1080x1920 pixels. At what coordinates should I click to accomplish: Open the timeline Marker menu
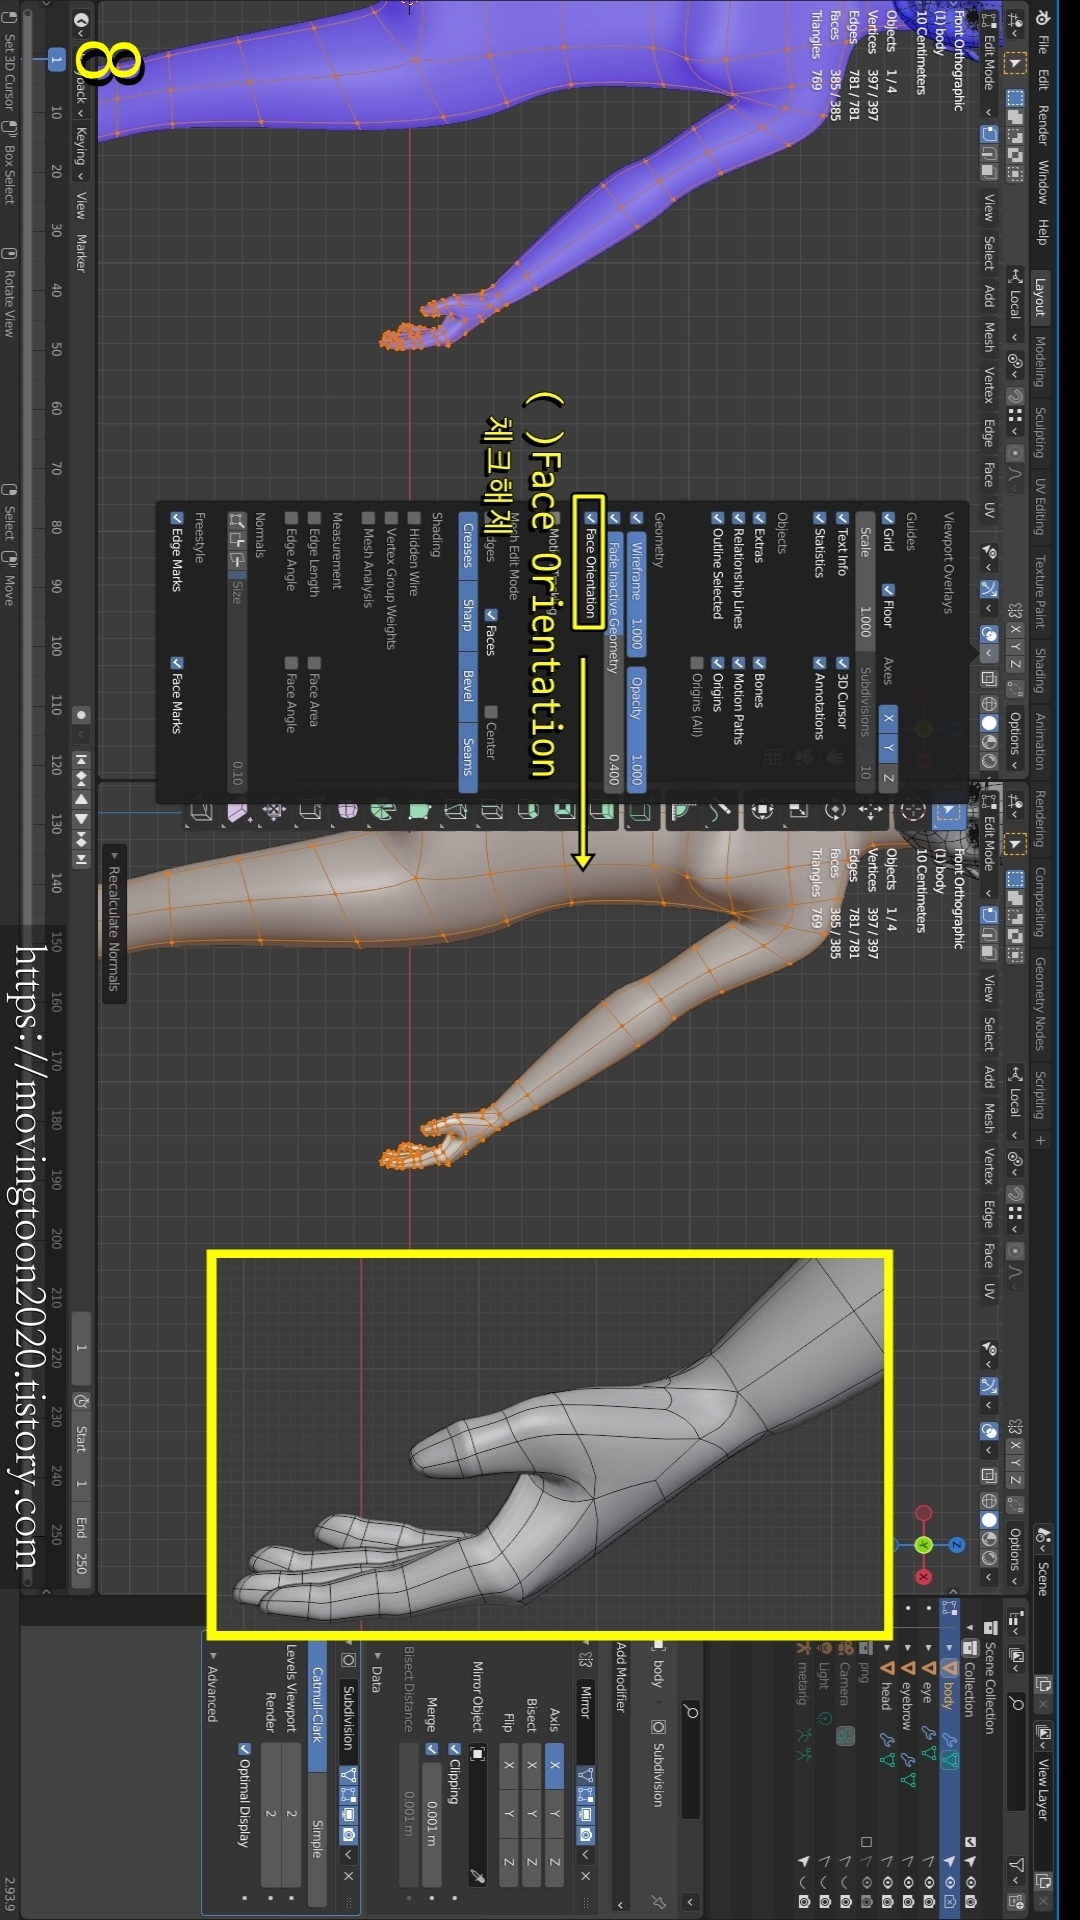coord(81,253)
